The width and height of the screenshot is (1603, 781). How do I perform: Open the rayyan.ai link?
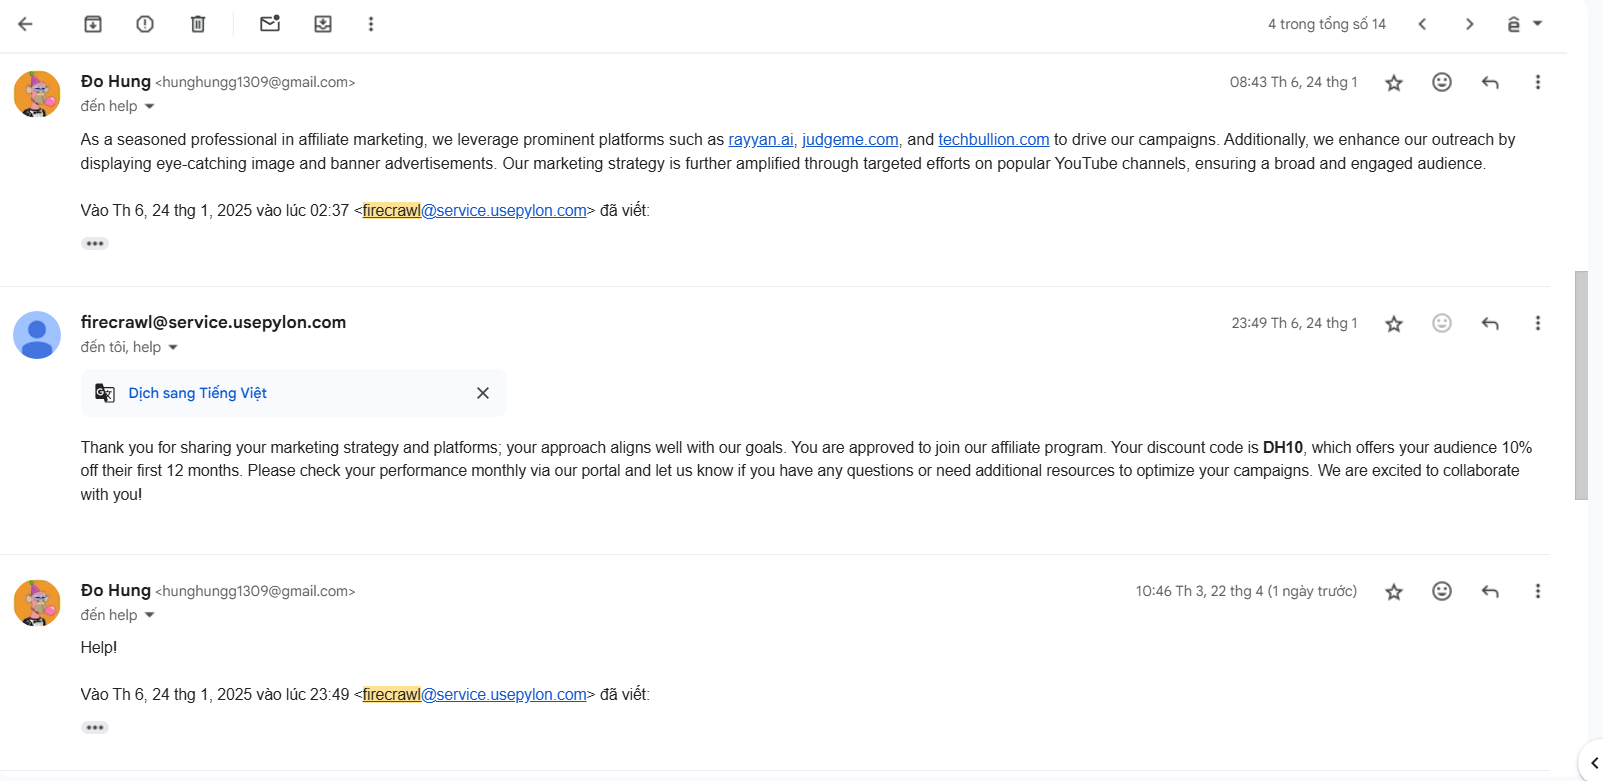tap(760, 140)
